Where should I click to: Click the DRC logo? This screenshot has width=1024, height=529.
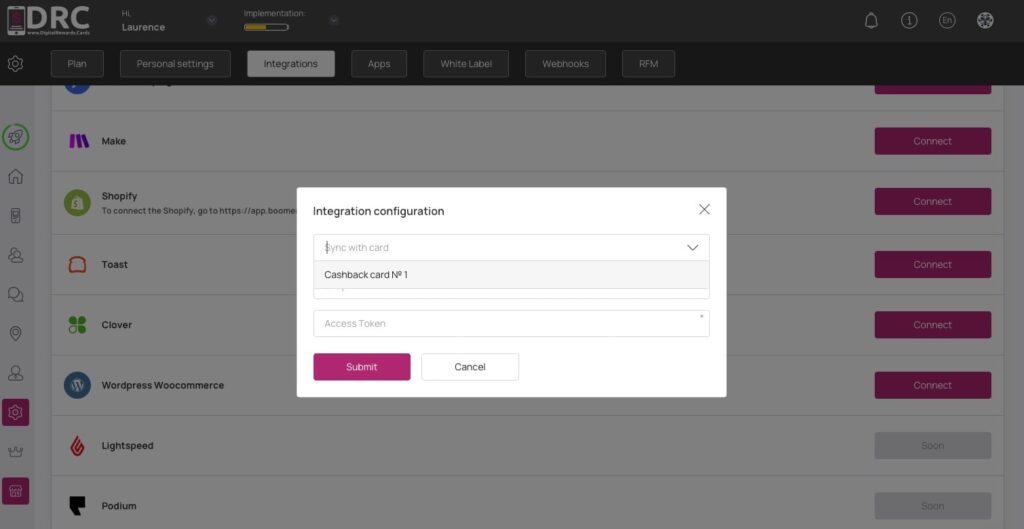pyautogui.click(x=48, y=21)
